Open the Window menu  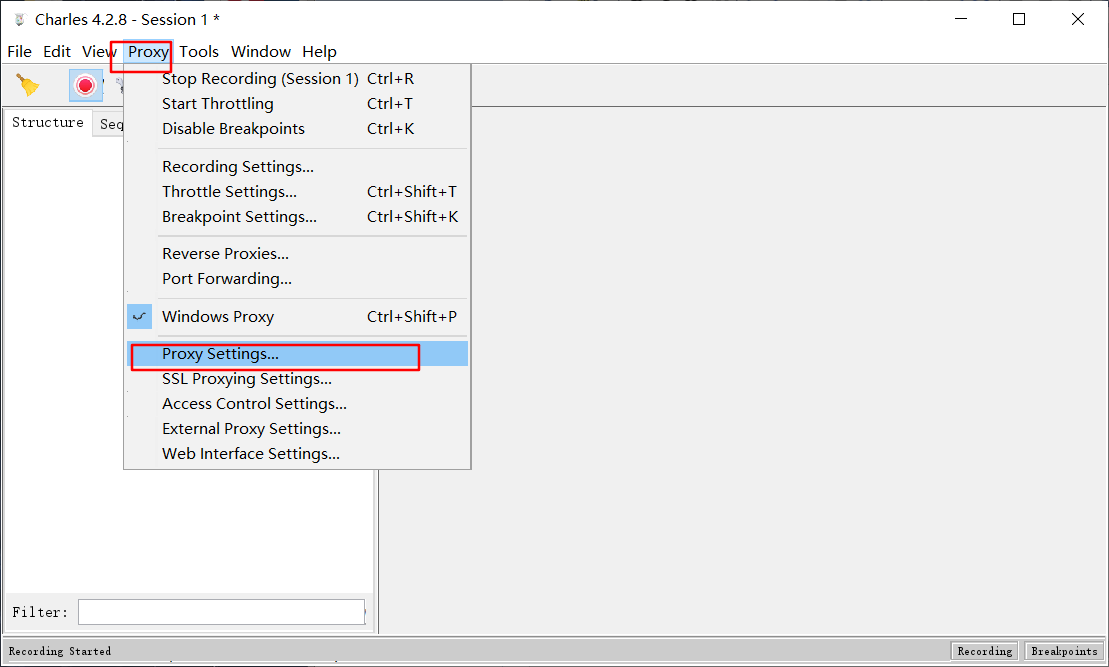(x=260, y=52)
